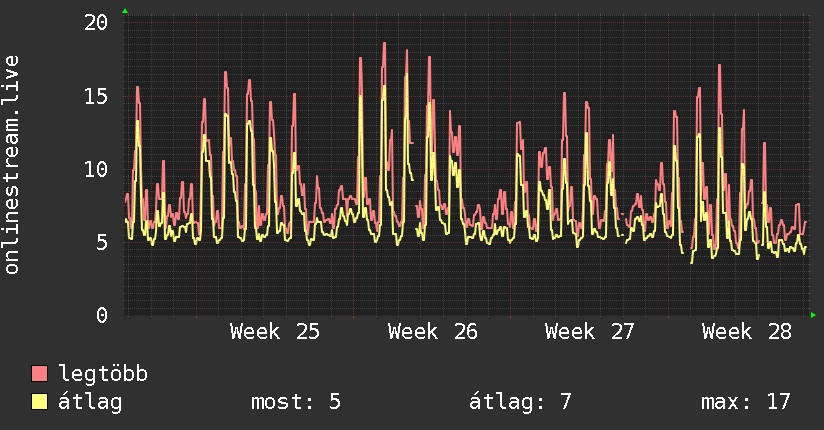
Task: Select the Week 27 axis label
Action: [x=590, y=332]
